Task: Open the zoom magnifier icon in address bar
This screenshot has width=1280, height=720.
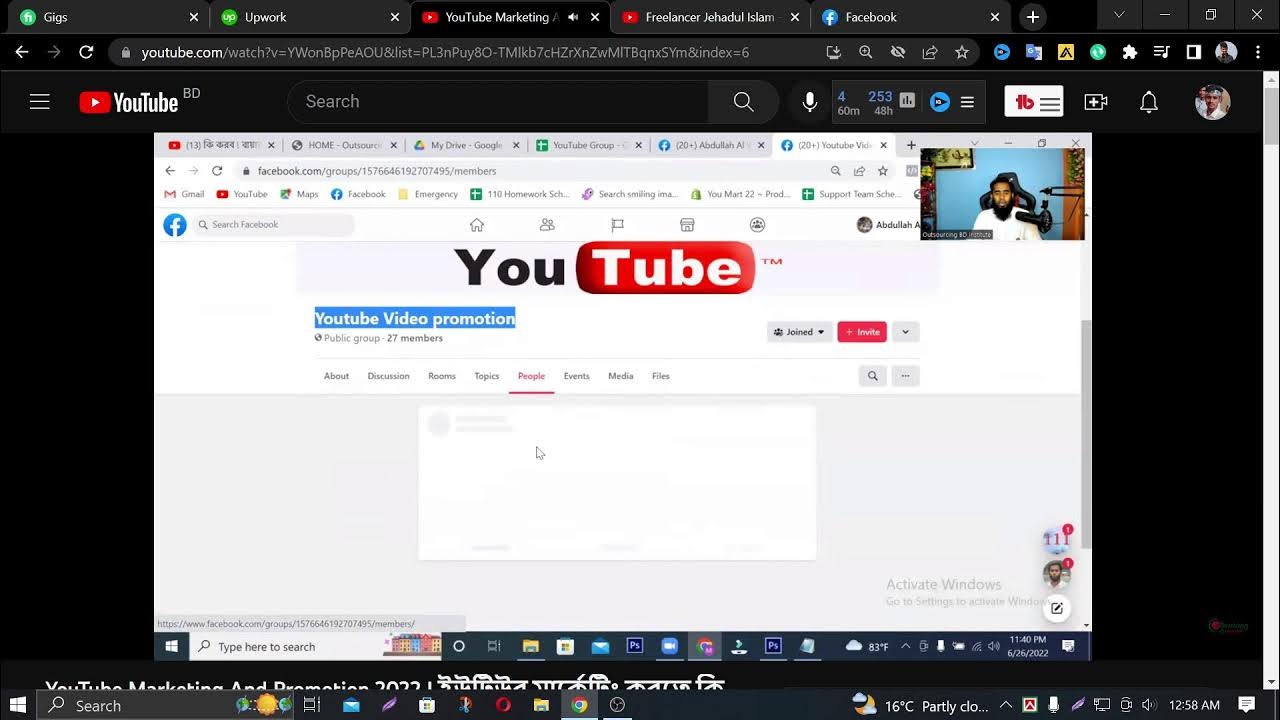Action: point(866,52)
